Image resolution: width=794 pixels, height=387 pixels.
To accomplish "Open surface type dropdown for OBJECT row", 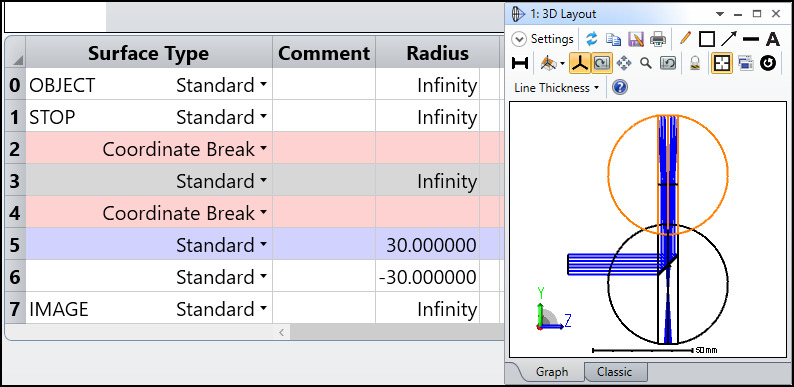I will 263,85.
